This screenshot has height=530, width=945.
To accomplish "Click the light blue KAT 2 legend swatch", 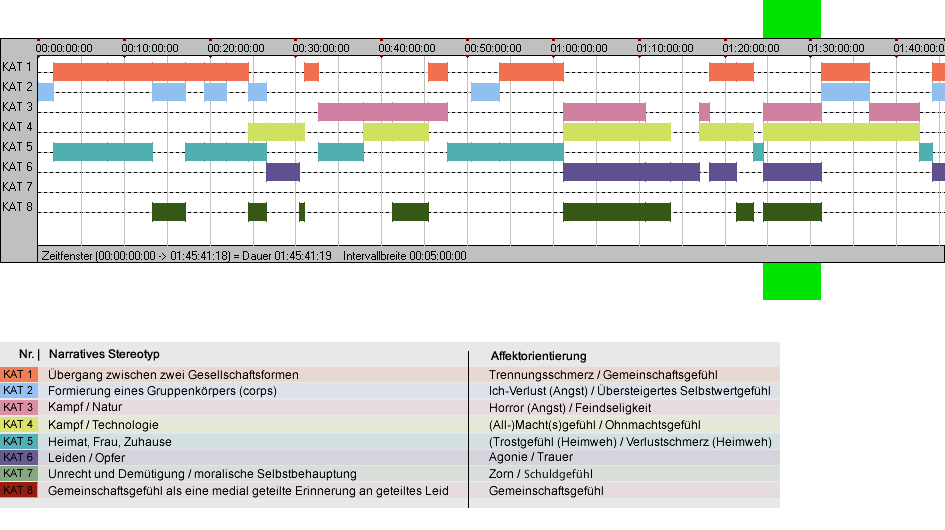I will 19,390.
